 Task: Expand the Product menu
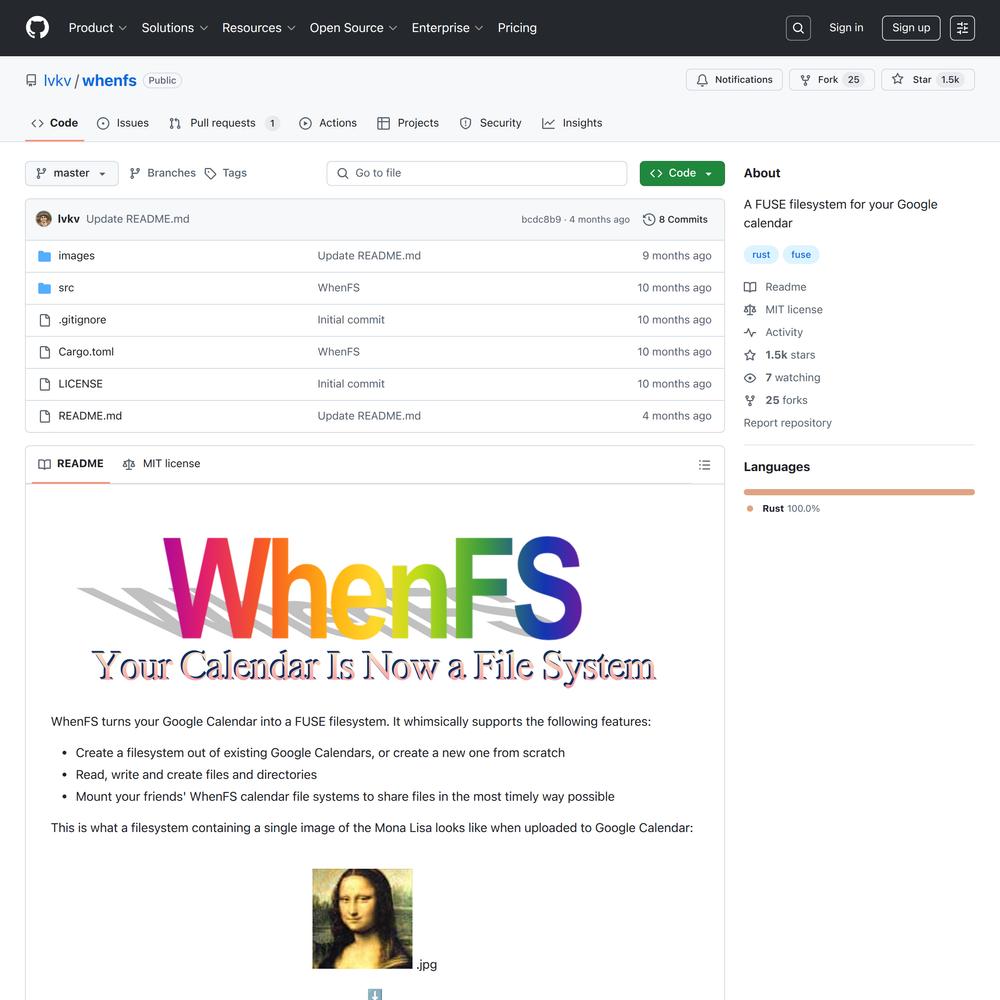click(x=98, y=28)
